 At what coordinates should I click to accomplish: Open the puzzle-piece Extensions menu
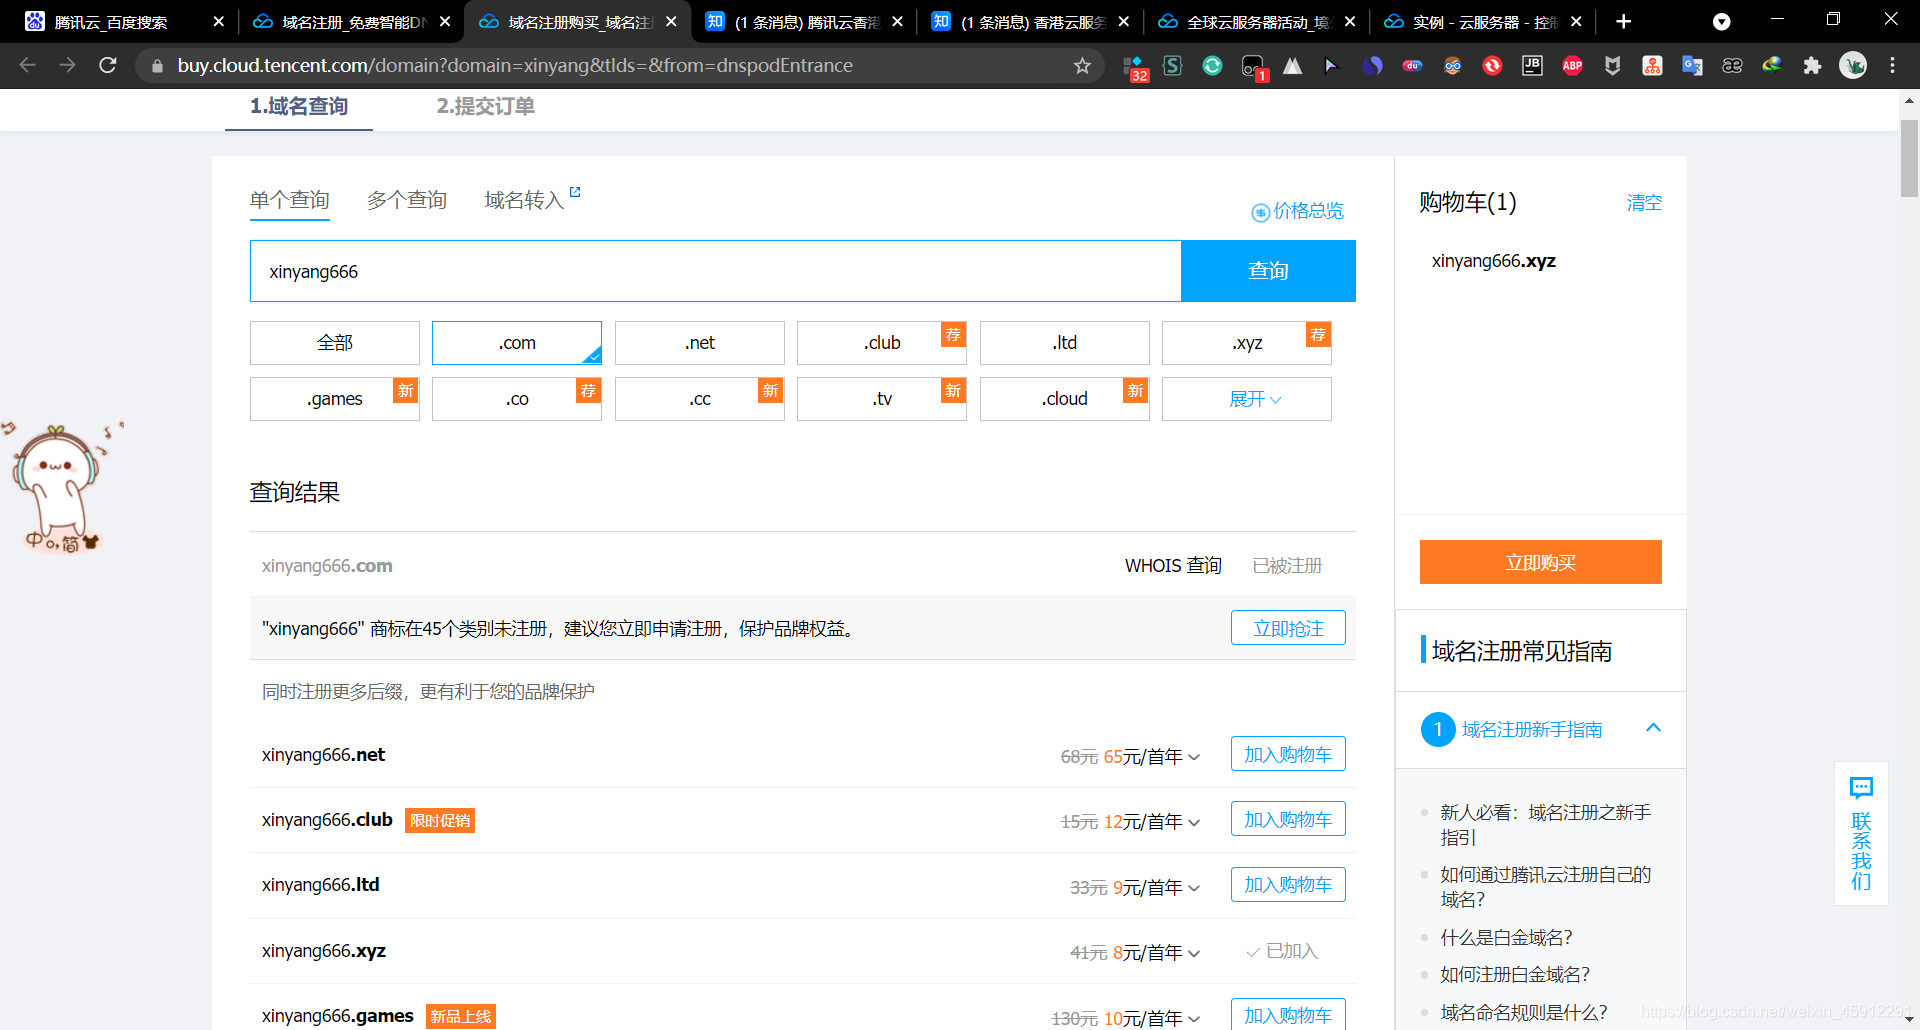pyautogui.click(x=1812, y=65)
